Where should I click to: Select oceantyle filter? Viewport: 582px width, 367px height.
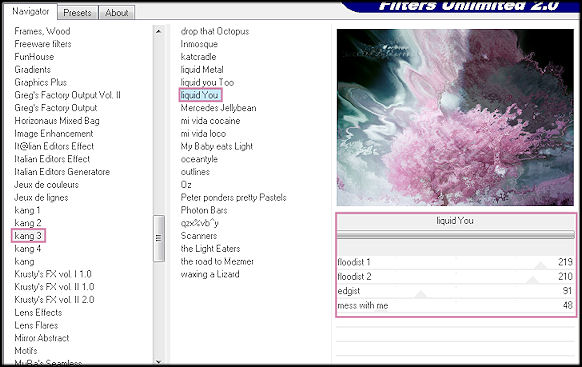pyautogui.click(x=199, y=159)
